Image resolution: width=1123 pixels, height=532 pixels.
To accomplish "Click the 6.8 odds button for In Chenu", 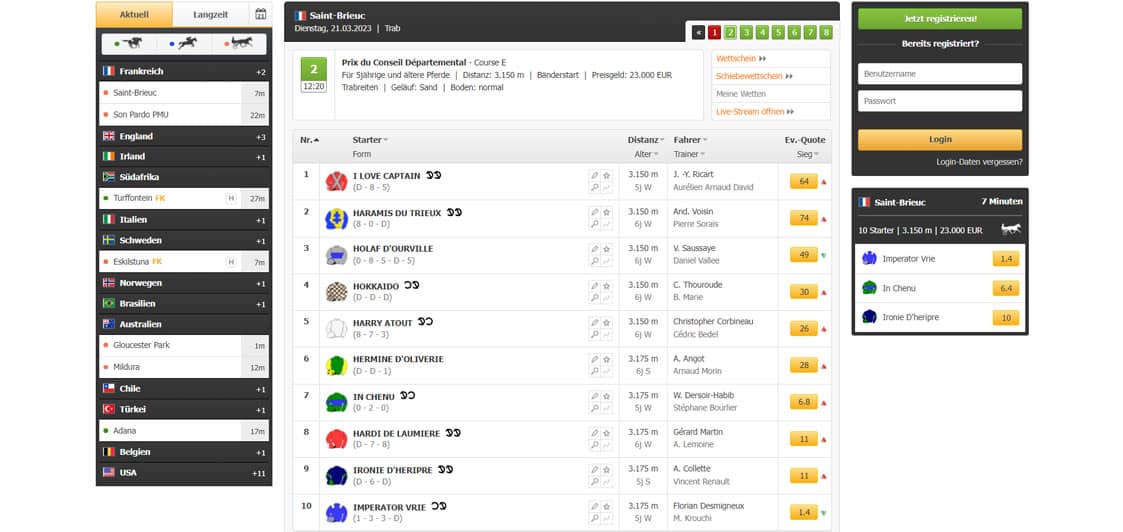I will click(x=803, y=402).
